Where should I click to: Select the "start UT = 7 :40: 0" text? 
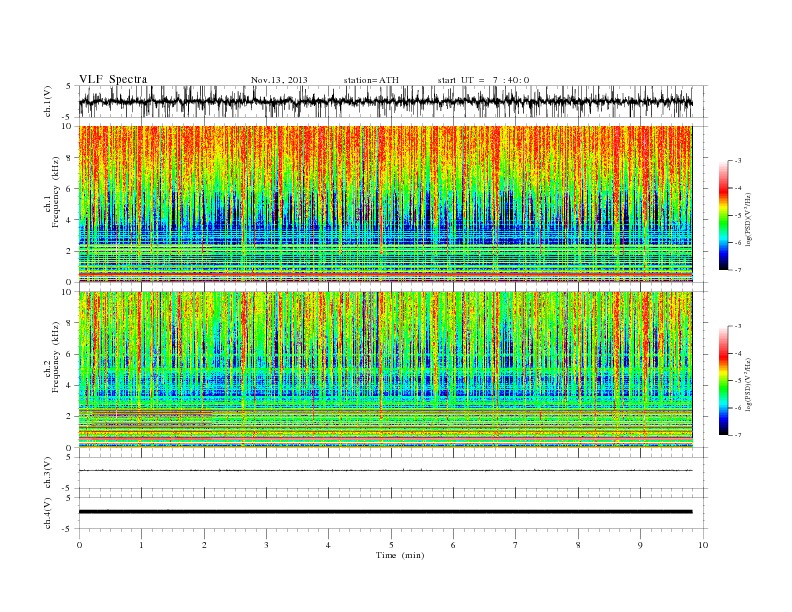pyautogui.click(x=483, y=80)
